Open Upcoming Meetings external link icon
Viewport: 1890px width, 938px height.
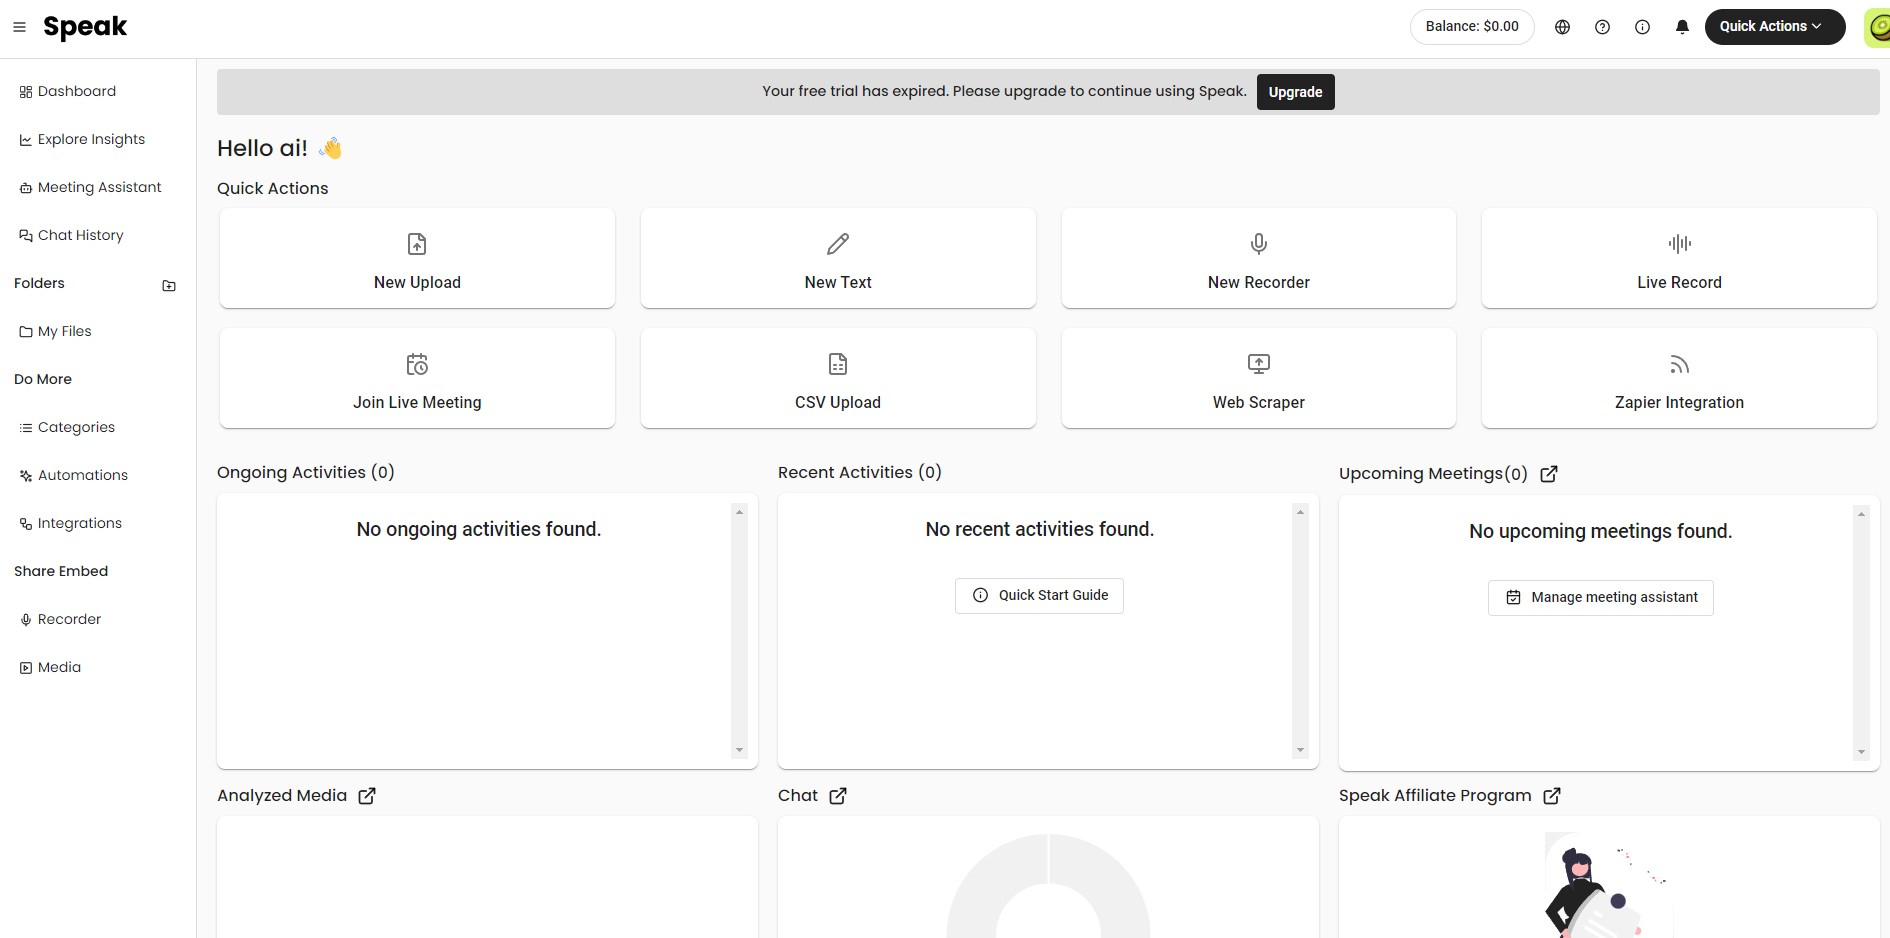point(1549,474)
